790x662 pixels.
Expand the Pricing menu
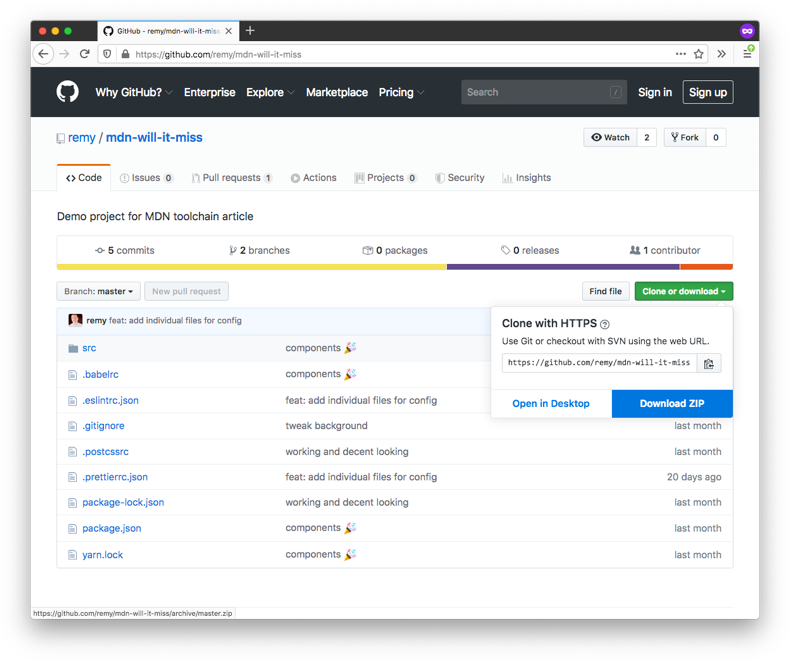pos(402,92)
